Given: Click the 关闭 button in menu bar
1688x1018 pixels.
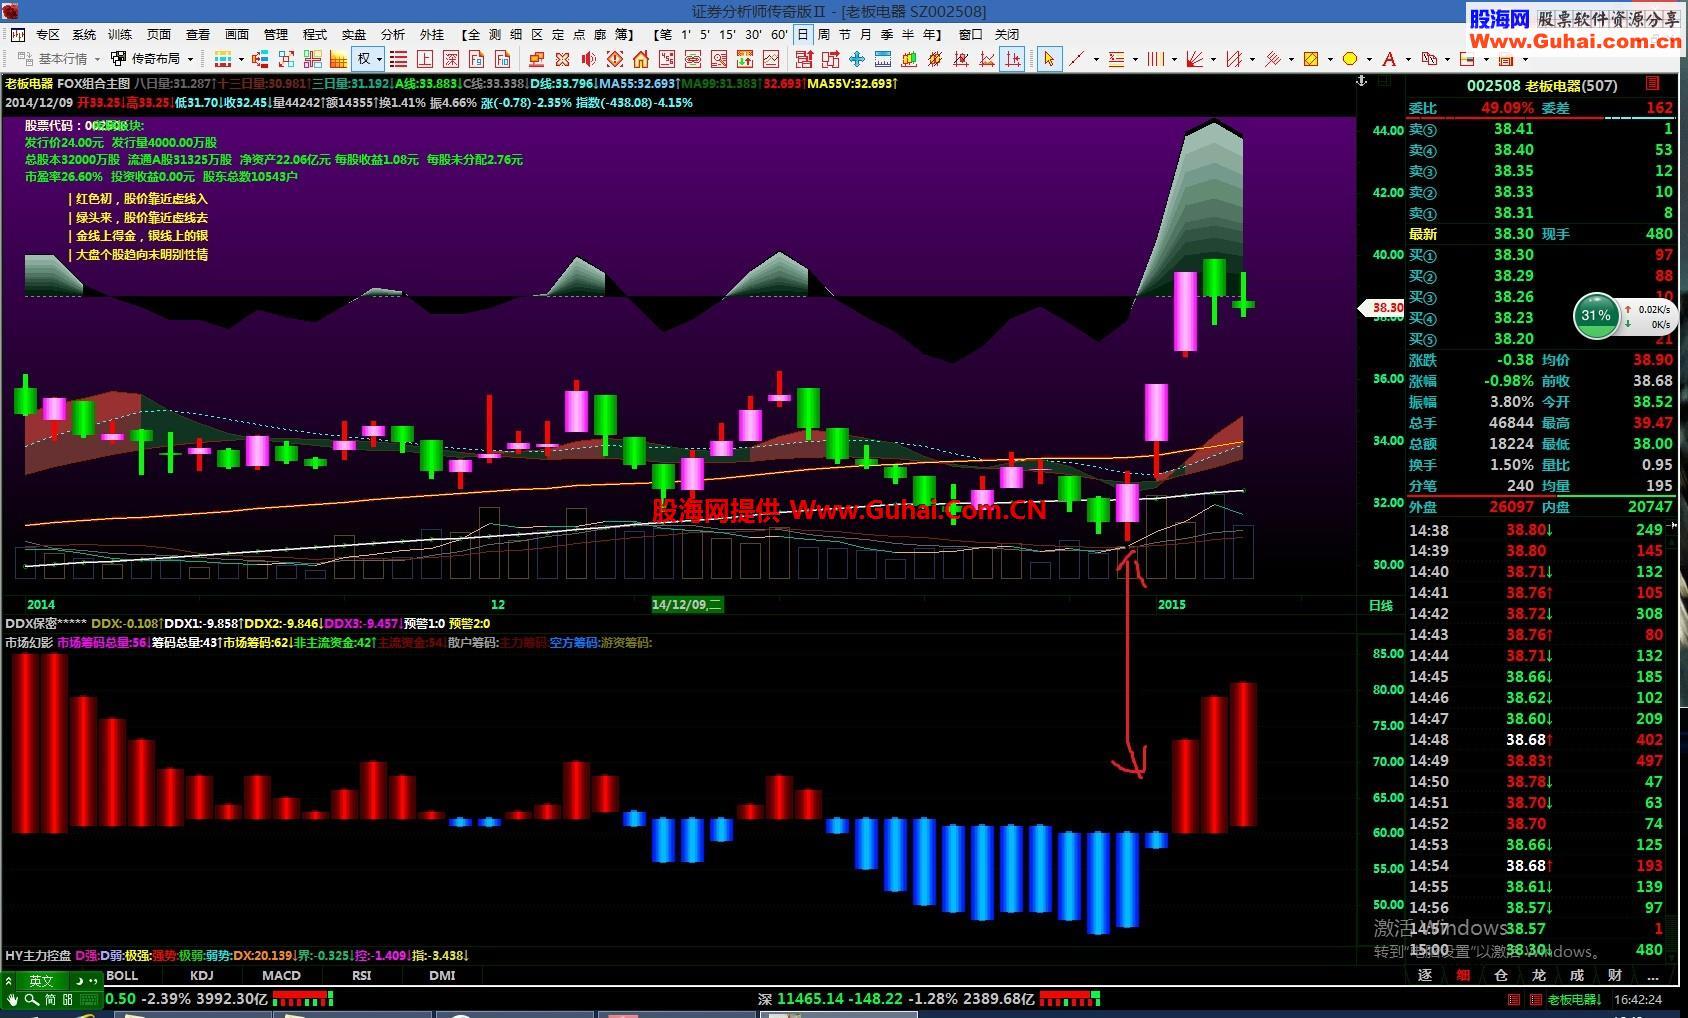Looking at the screenshot, I should click(1007, 34).
